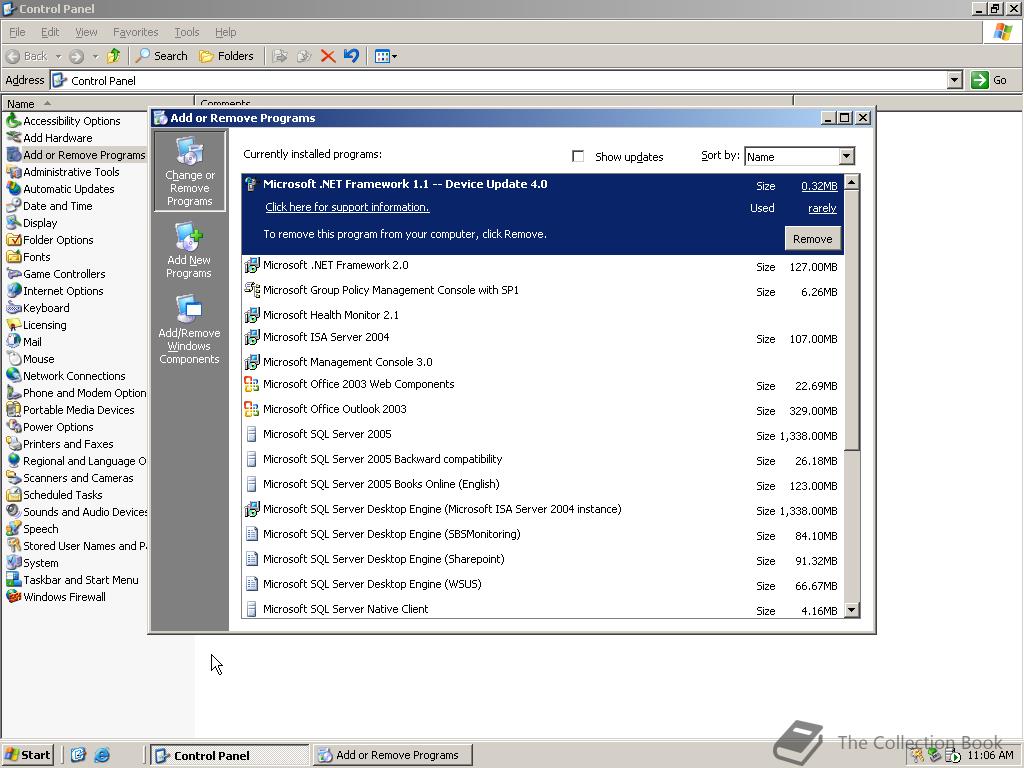Open Folder Options icon

tap(14, 240)
